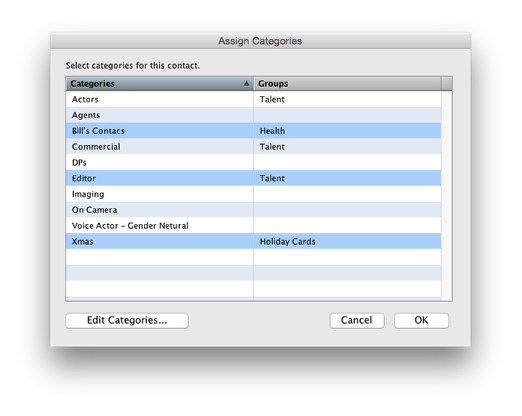
Task: Select the DPs category row
Action: pyautogui.click(x=253, y=162)
